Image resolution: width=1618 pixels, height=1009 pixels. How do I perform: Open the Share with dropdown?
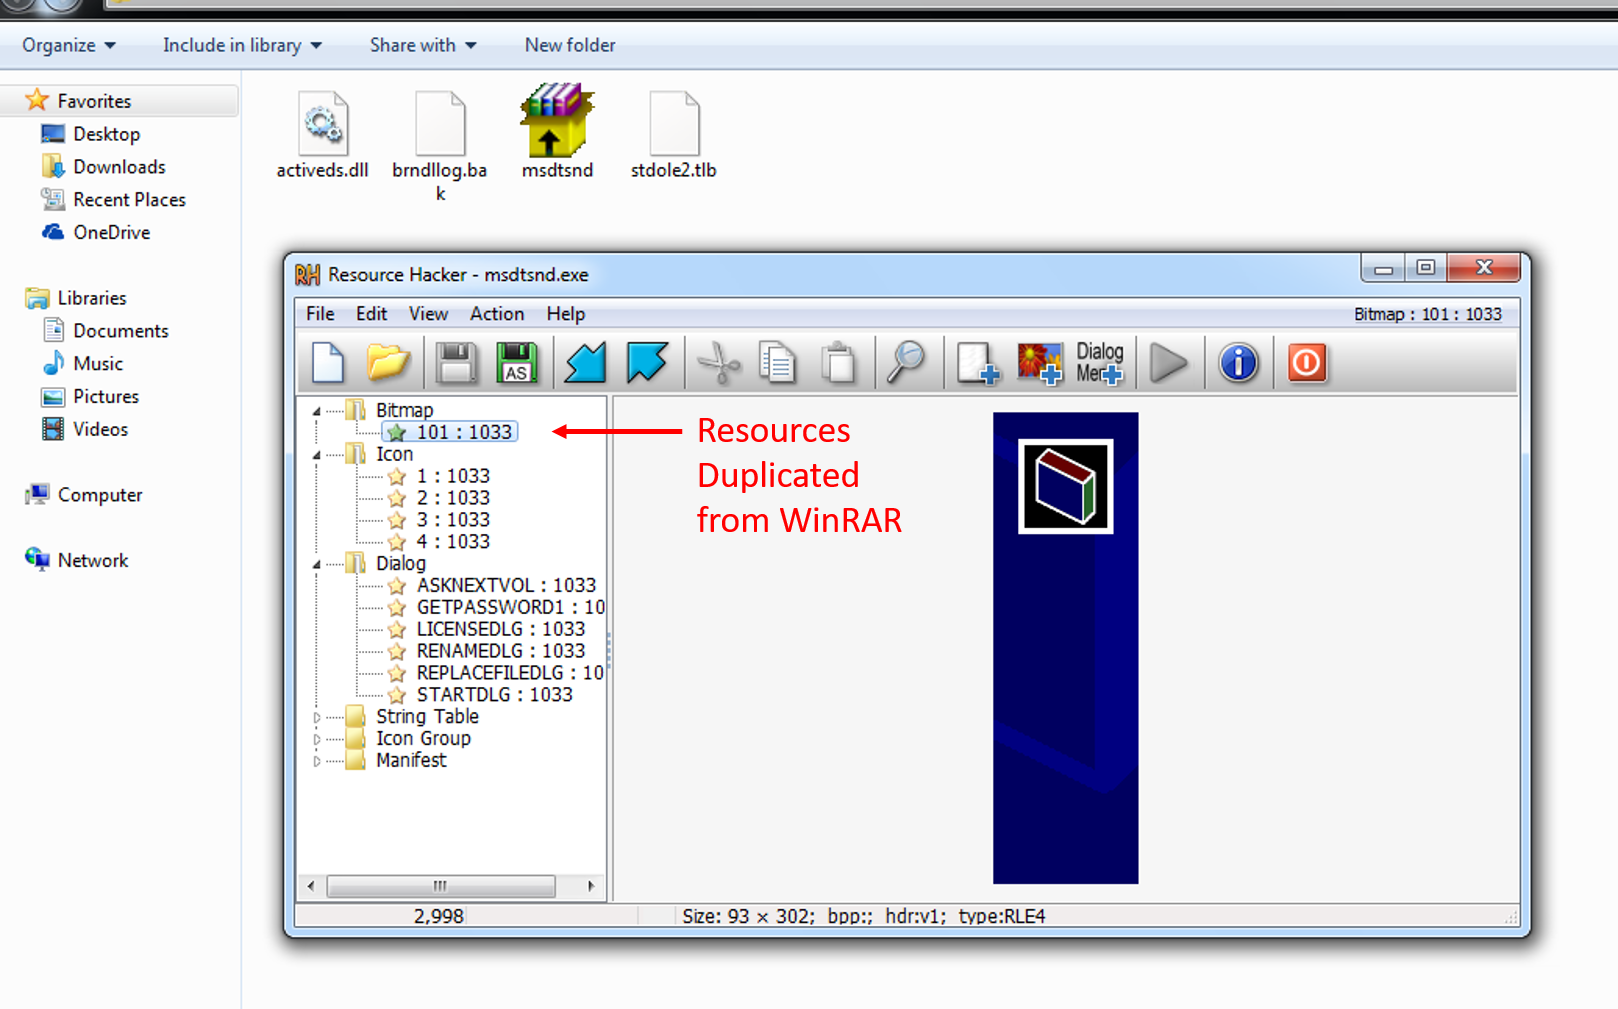423,45
